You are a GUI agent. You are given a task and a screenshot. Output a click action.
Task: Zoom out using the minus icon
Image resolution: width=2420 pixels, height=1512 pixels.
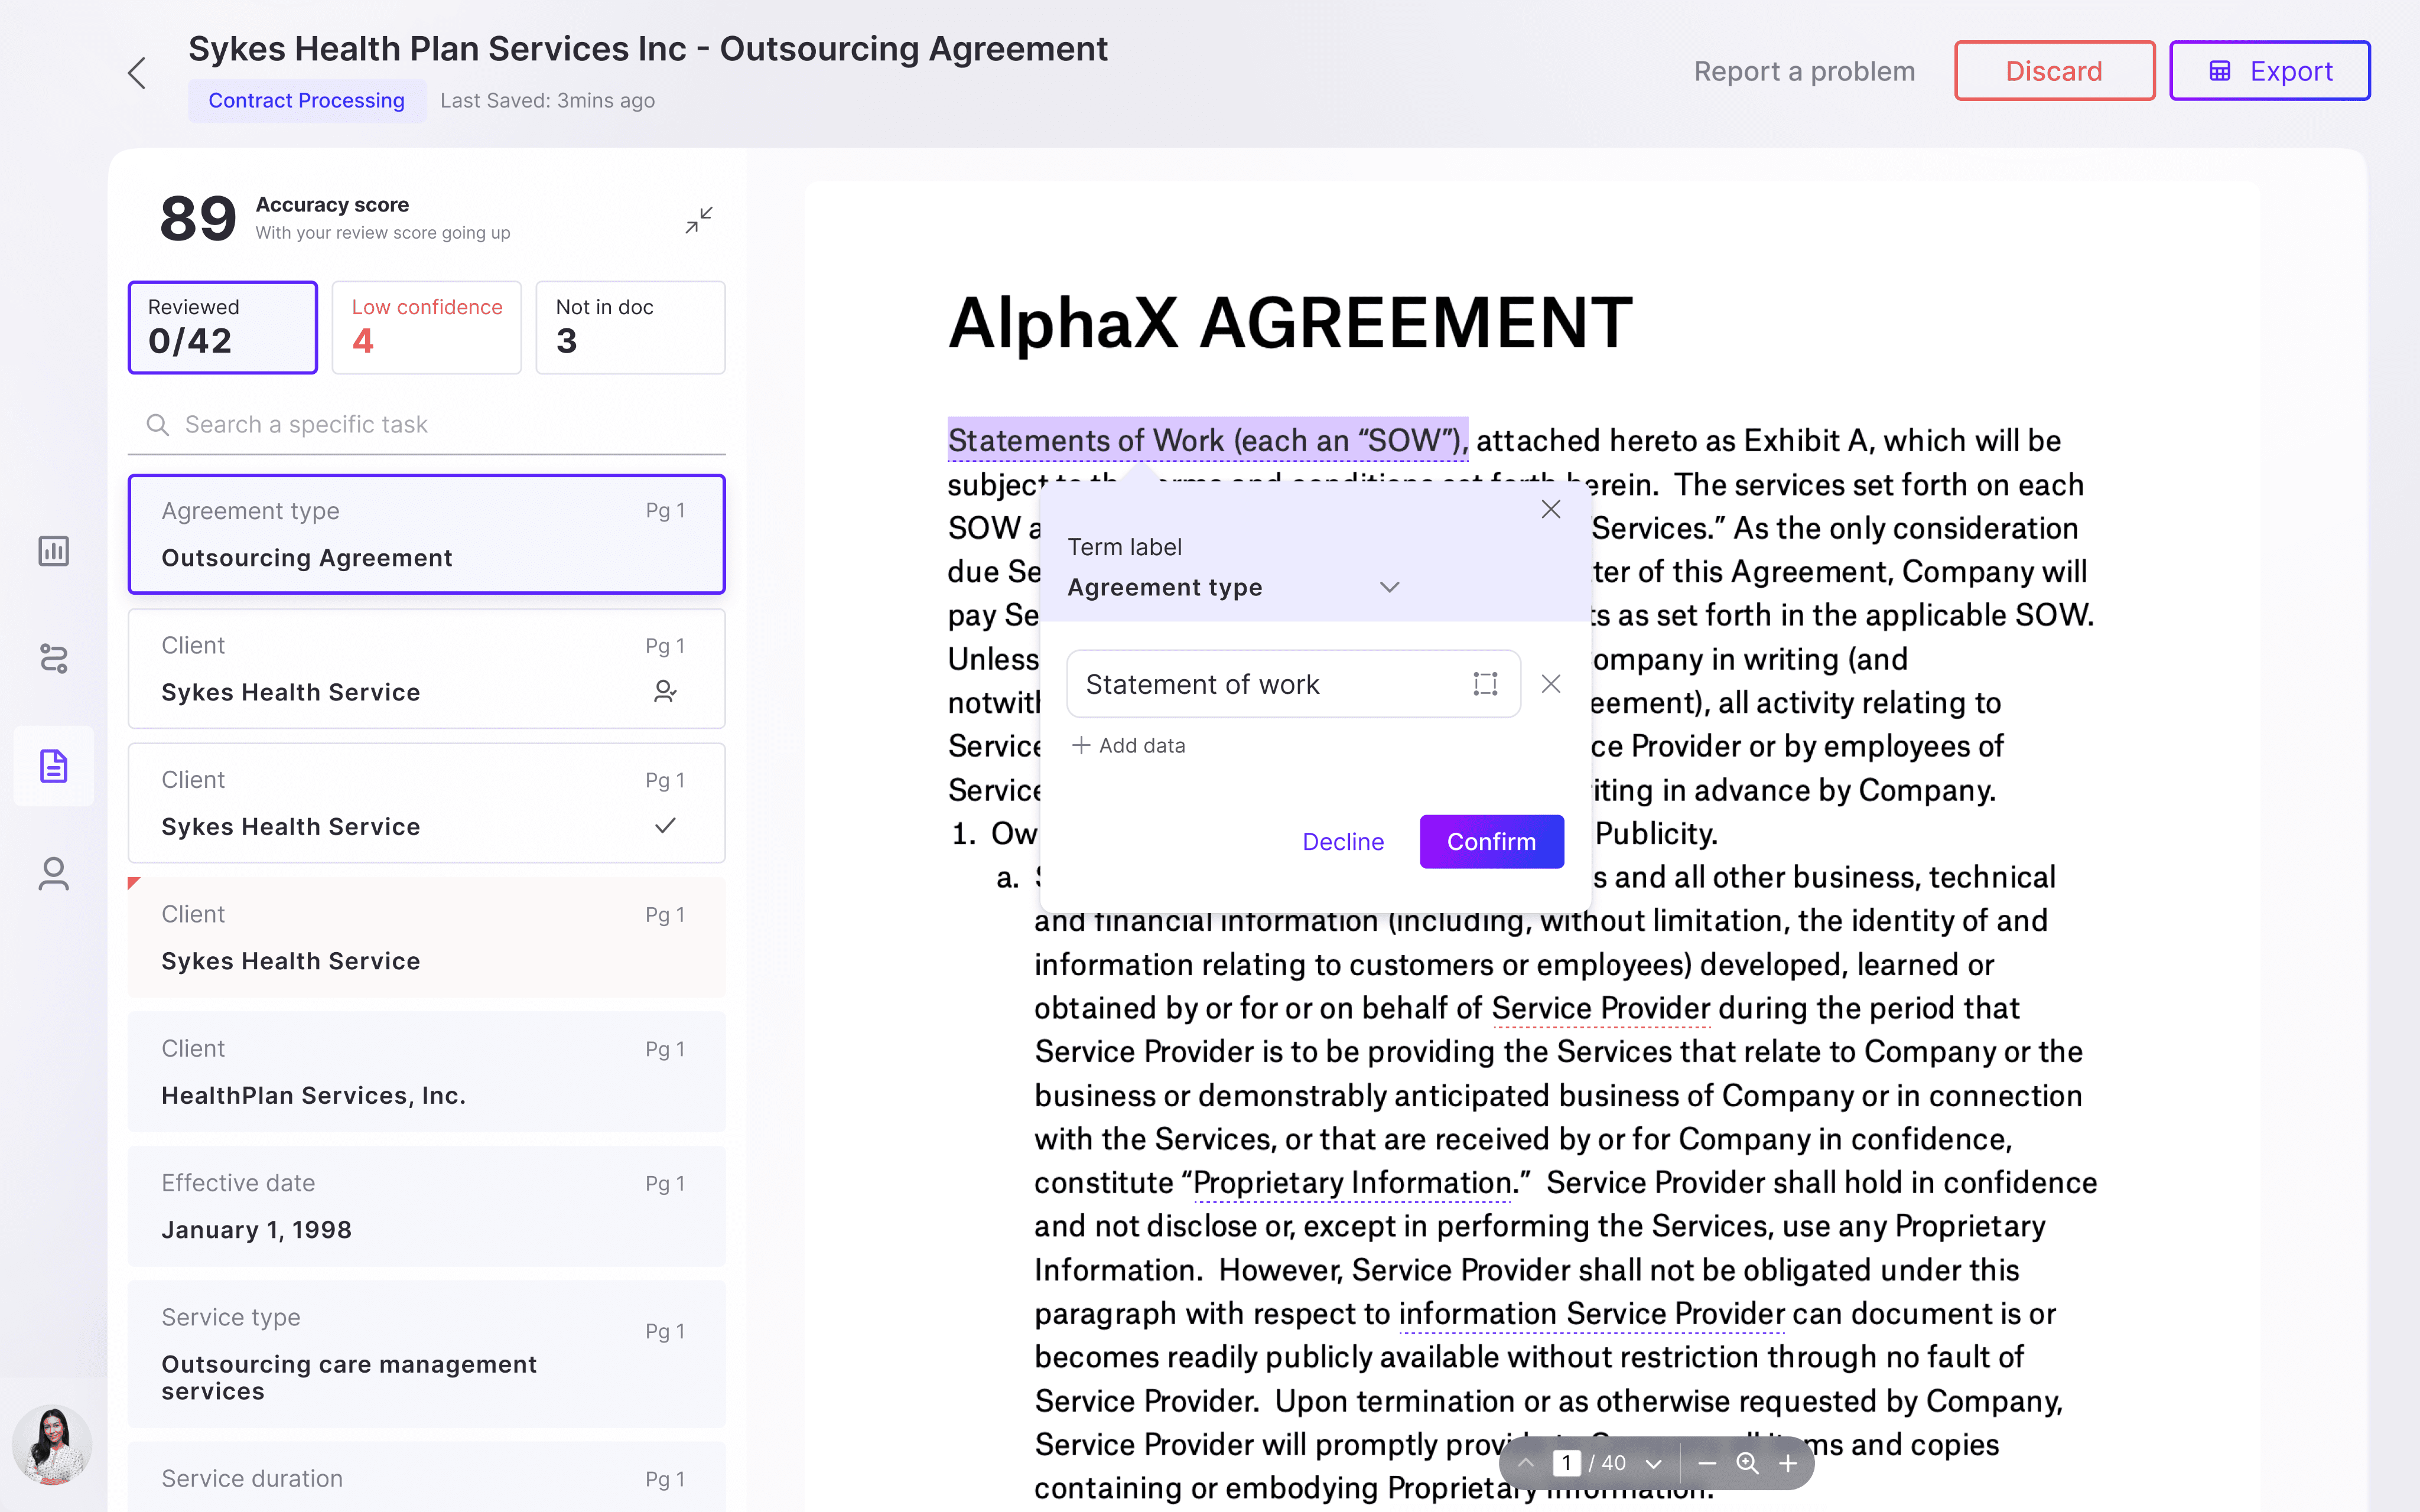(x=1707, y=1463)
